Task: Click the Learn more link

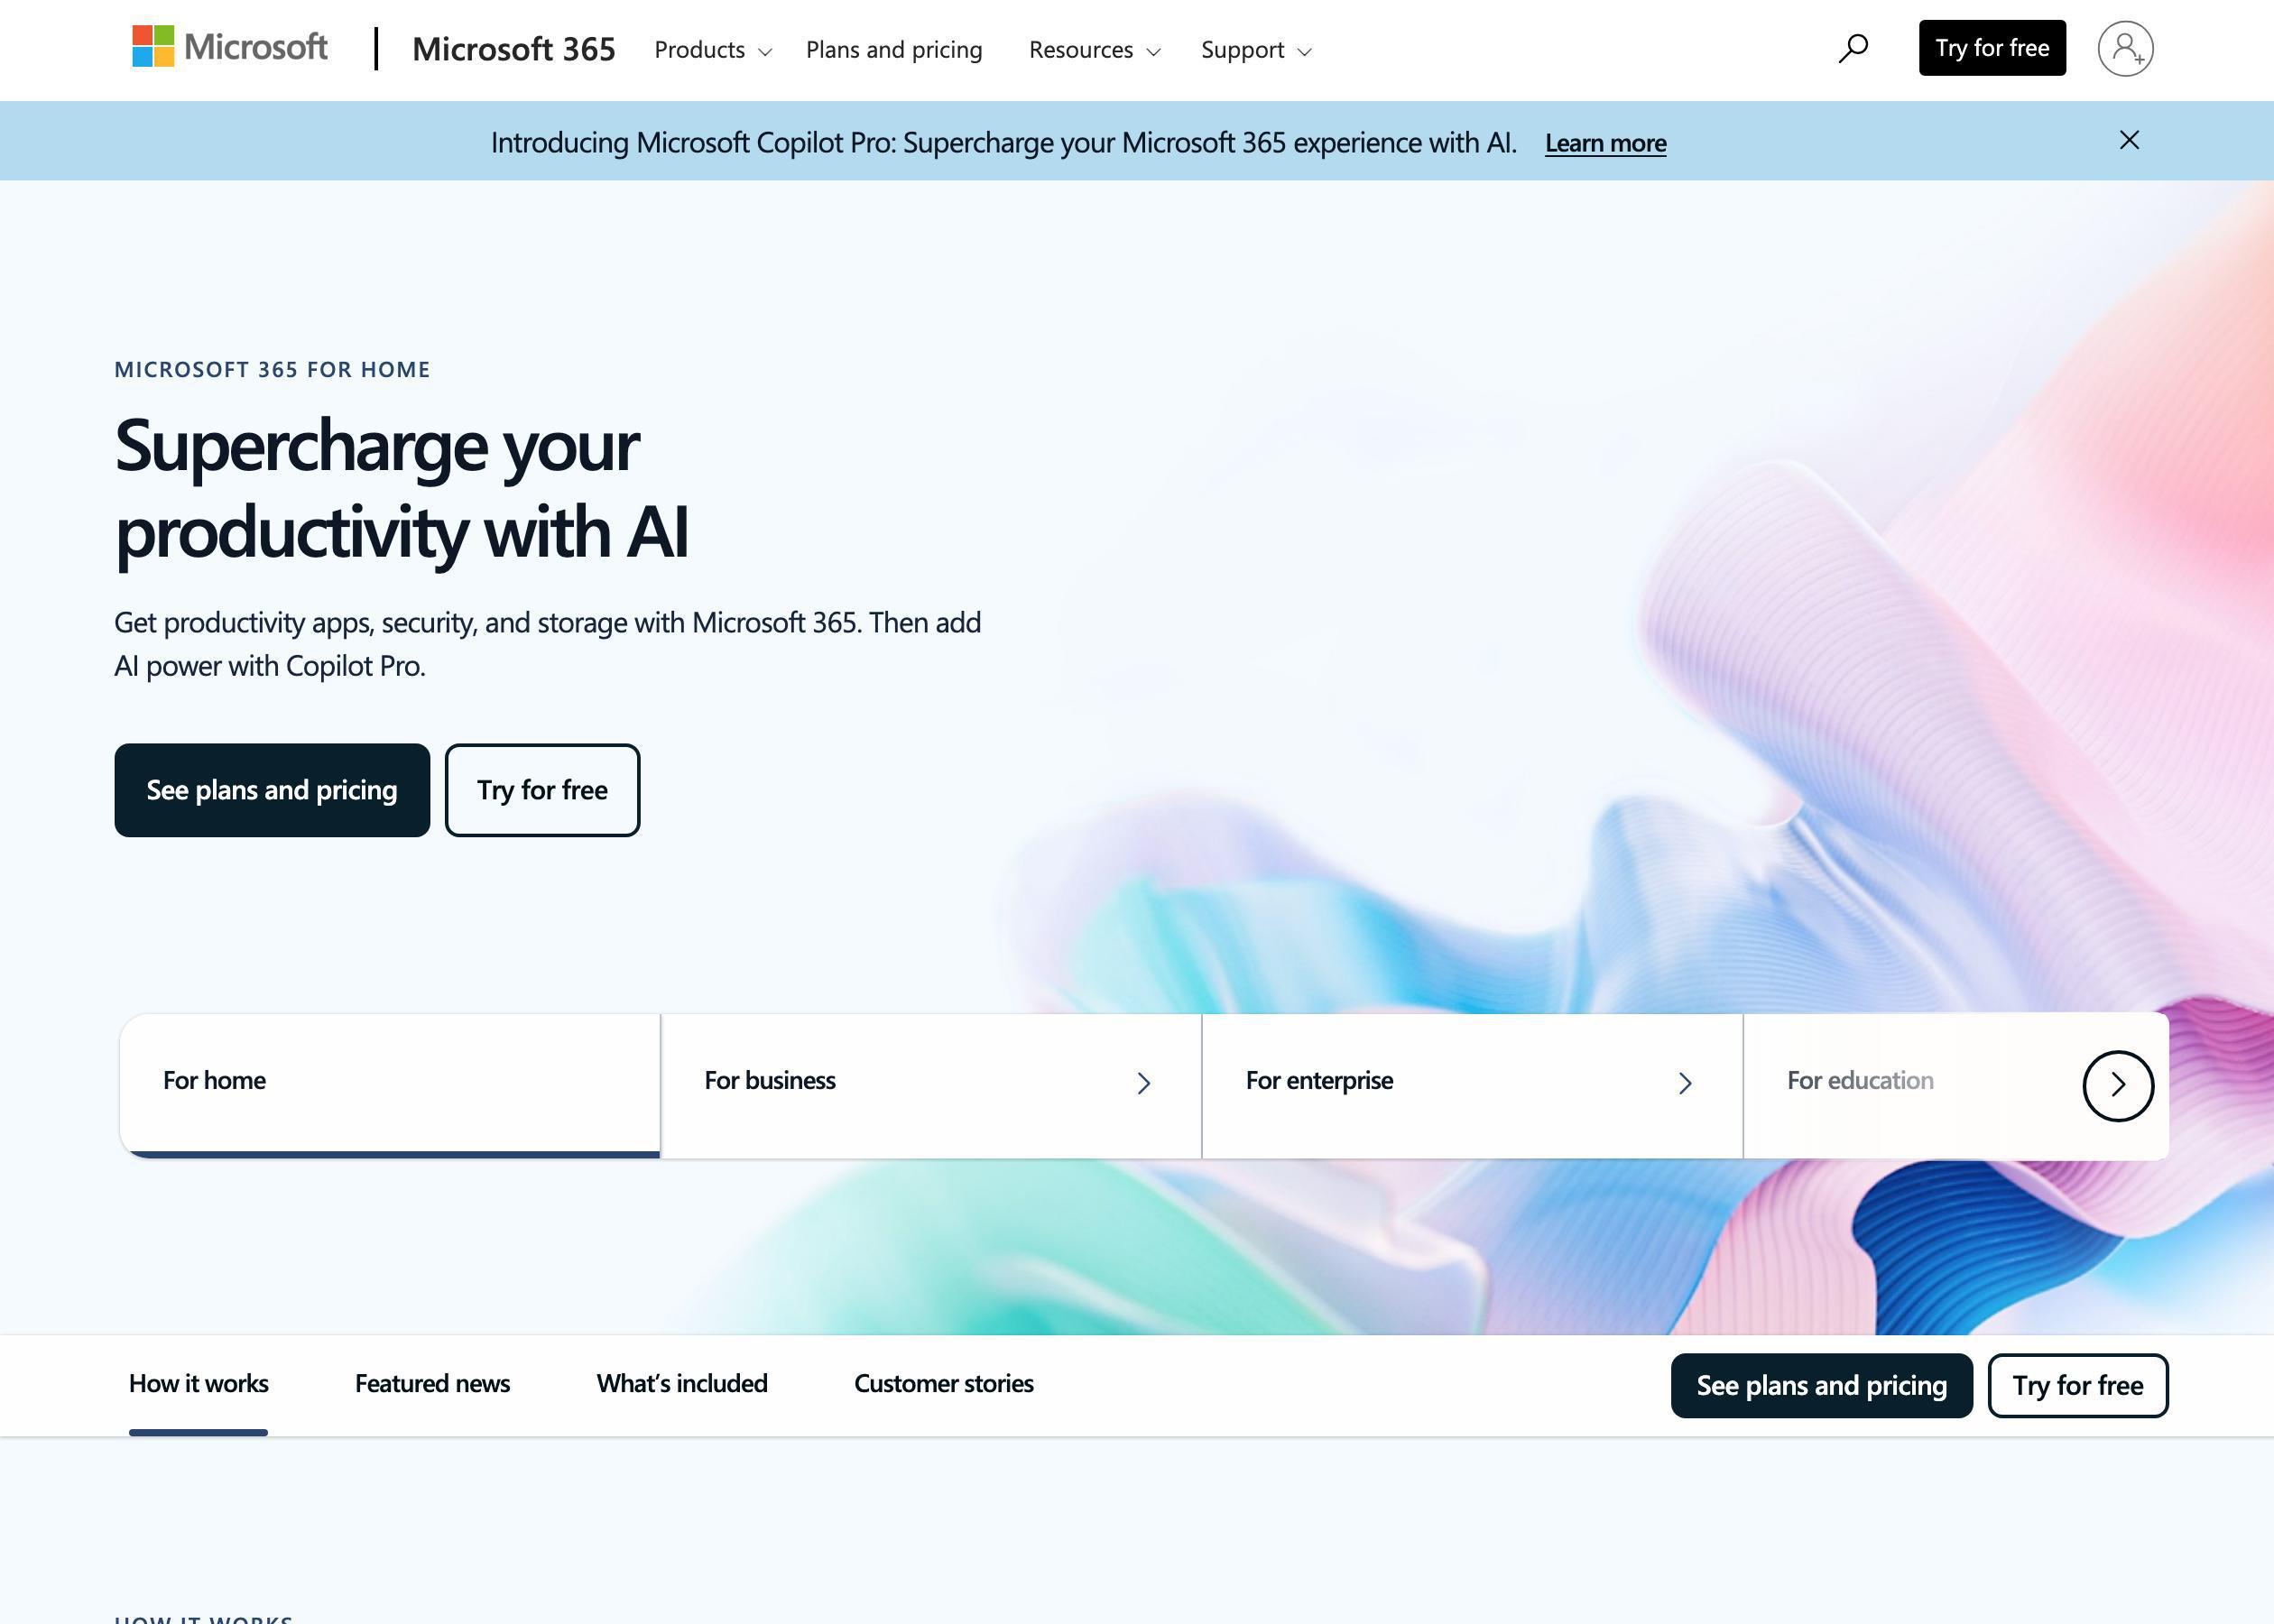Action: pos(1603,141)
